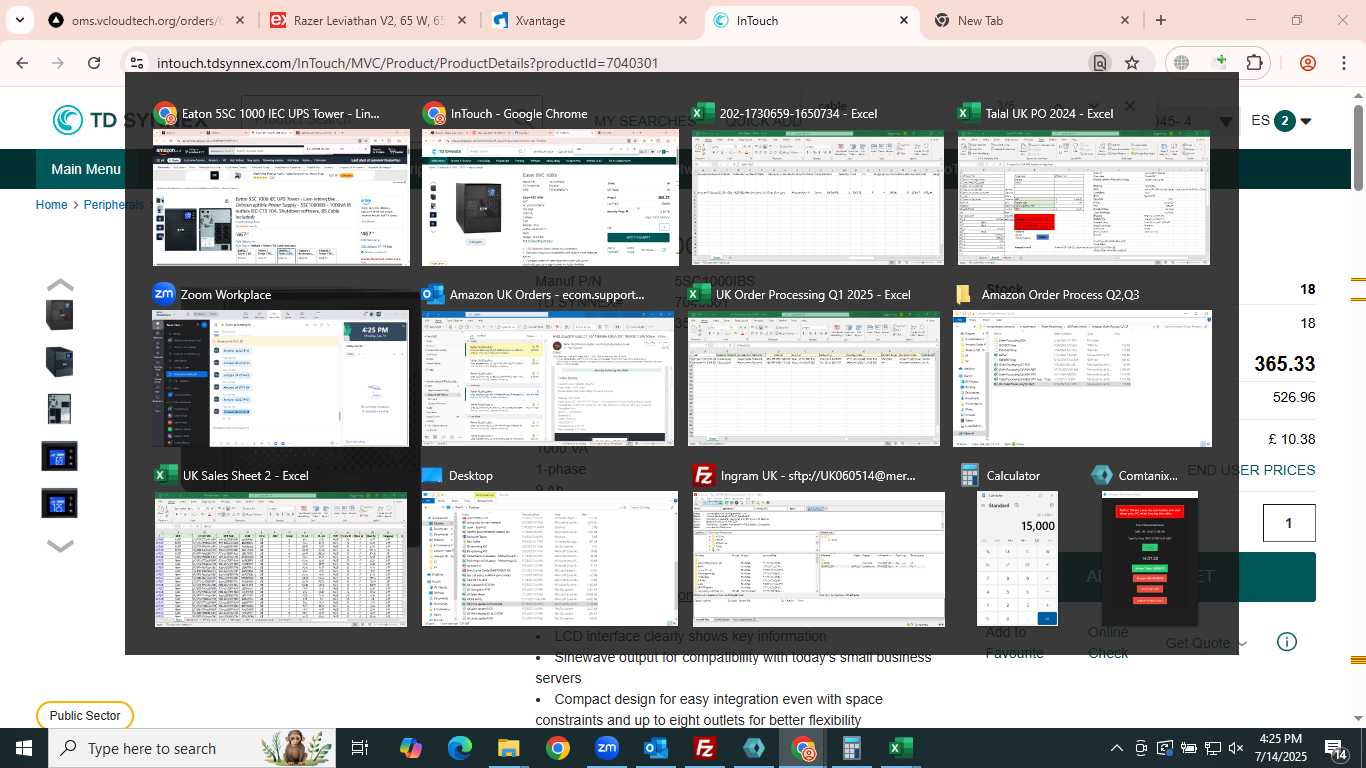The width and height of the screenshot is (1366, 768).
Task: Click the TD Synnex logo icon
Action: (x=68, y=121)
